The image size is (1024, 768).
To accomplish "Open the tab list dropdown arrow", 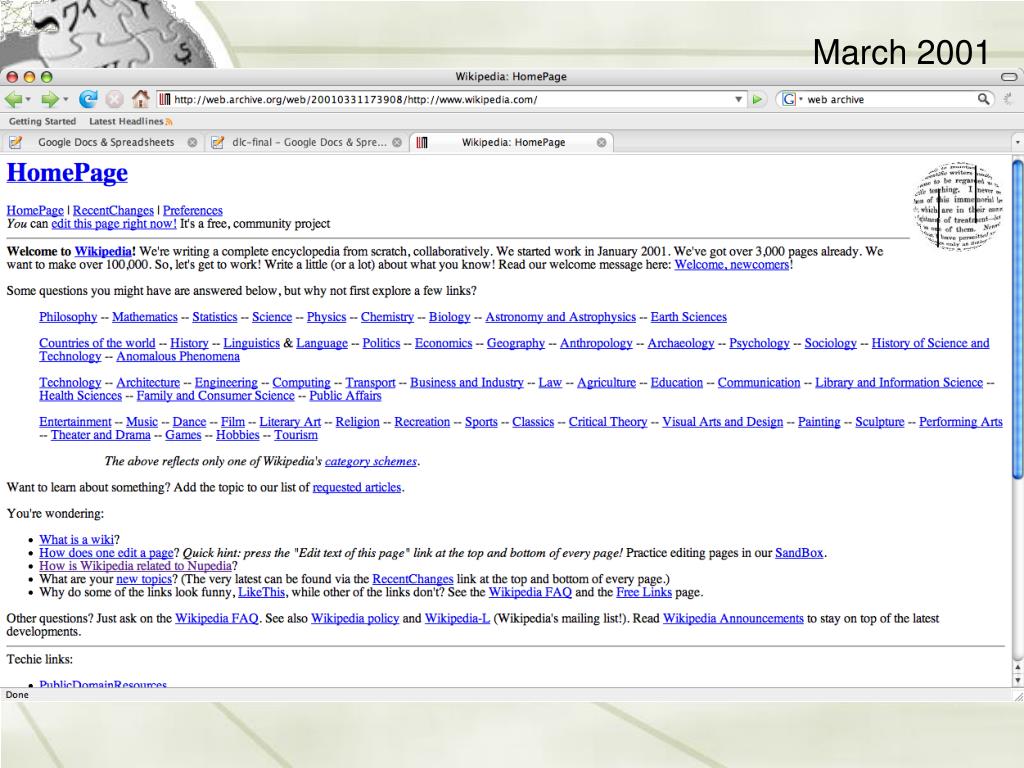I will 1017,142.
